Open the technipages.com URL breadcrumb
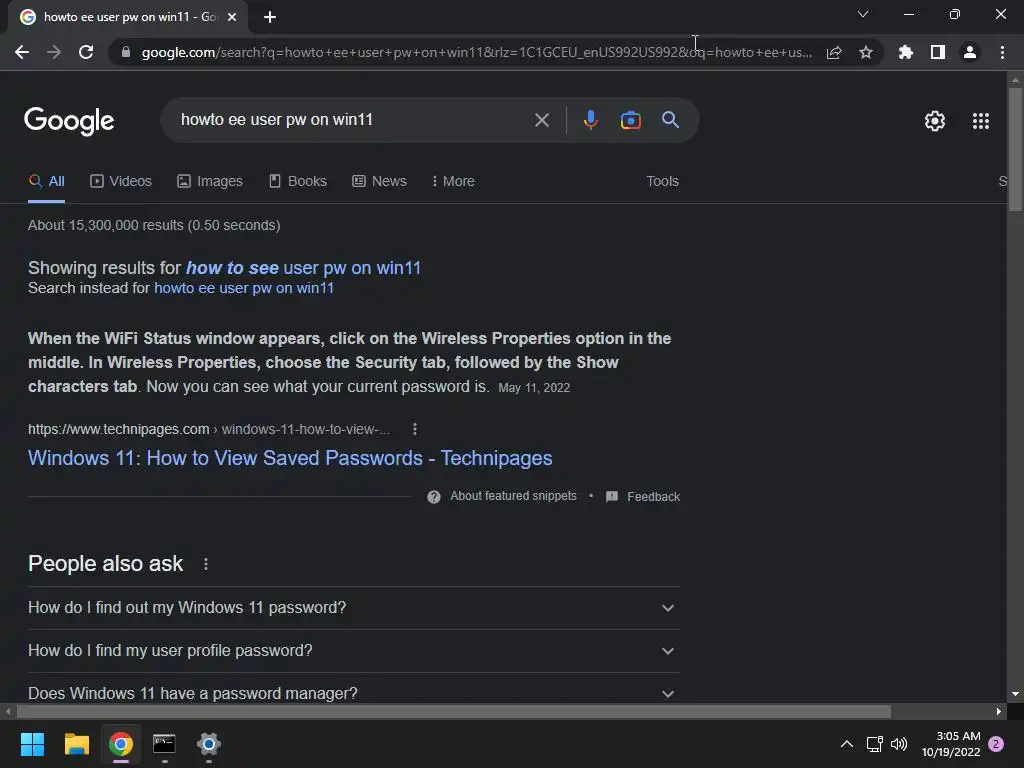This screenshot has width=1024, height=768. tap(209, 429)
